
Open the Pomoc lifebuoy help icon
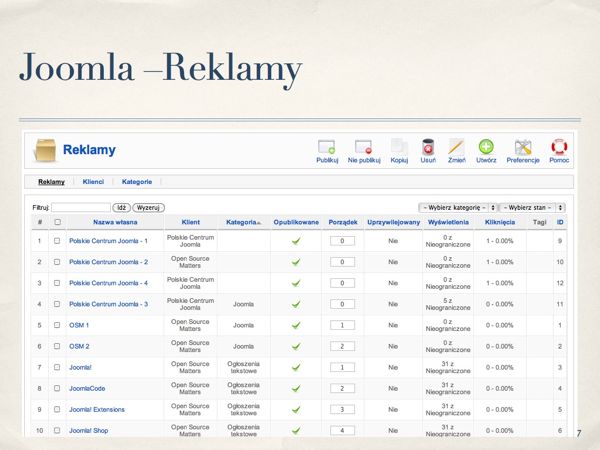click(x=559, y=147)
